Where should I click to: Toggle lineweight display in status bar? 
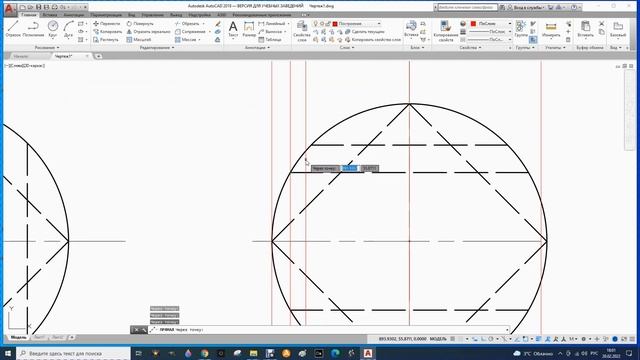(x=539, y=339)
